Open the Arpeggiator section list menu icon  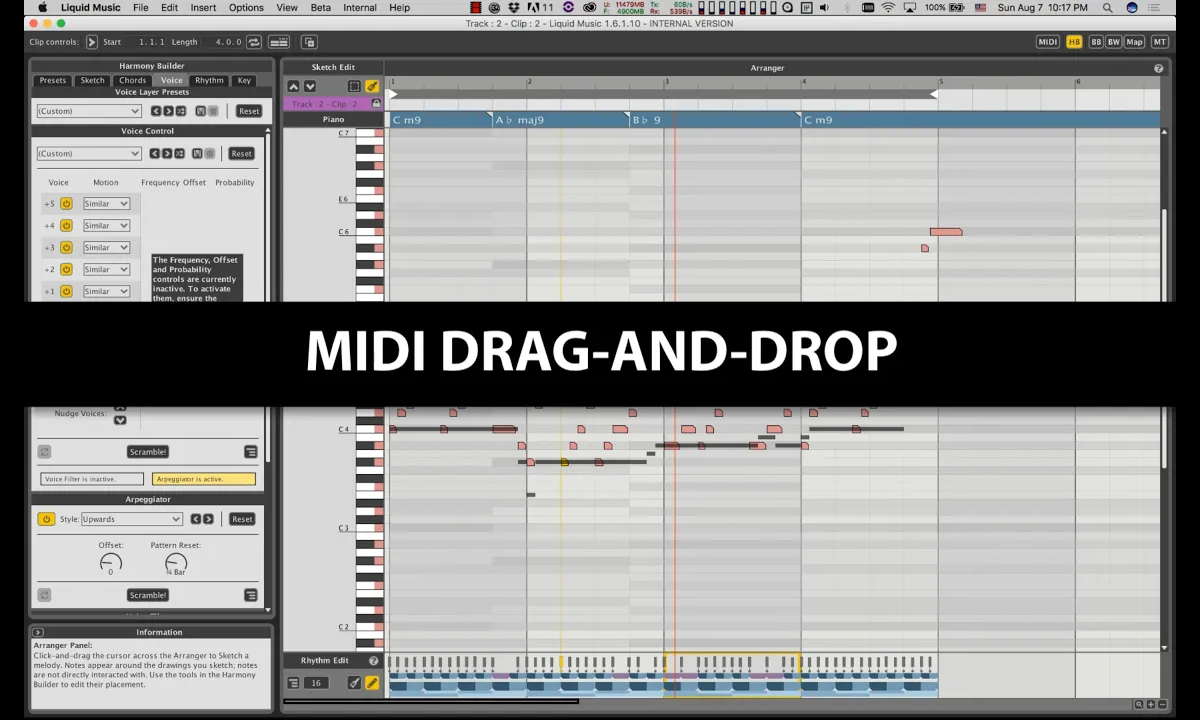[251, 595]
